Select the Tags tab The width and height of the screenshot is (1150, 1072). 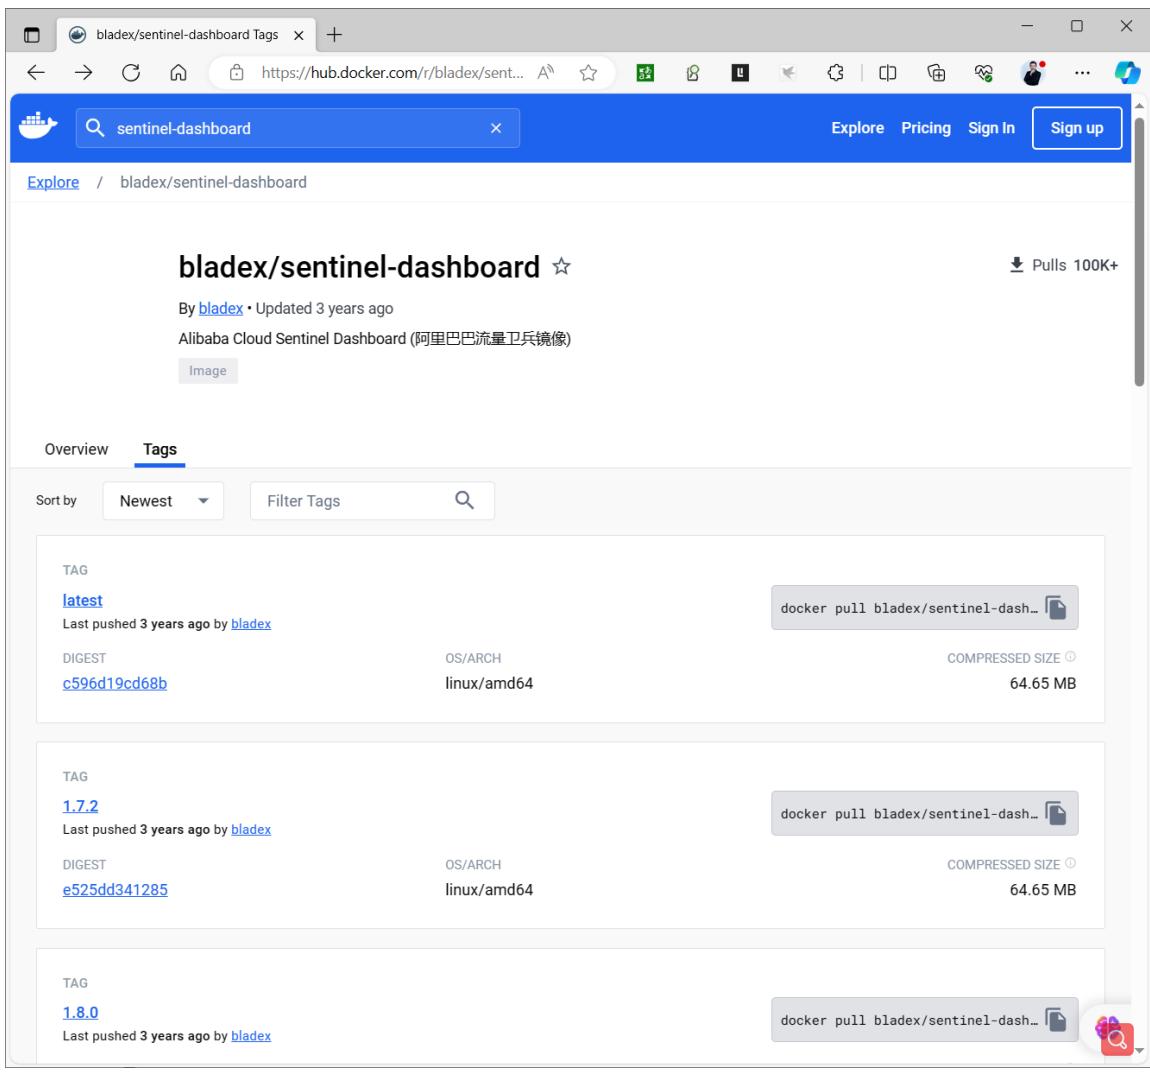pyautogui.click(x=160, y=449)
